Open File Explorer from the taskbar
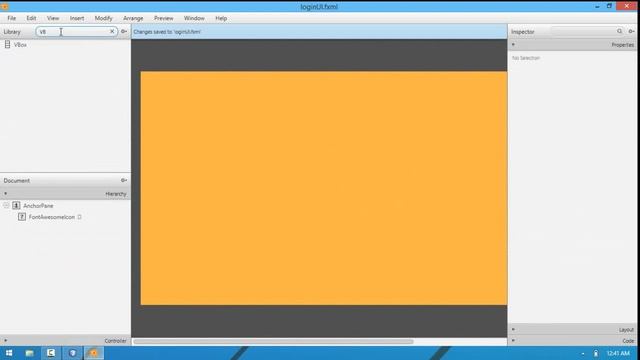The height and width of the screenshot is (360, 640). [x=29, y=353]
